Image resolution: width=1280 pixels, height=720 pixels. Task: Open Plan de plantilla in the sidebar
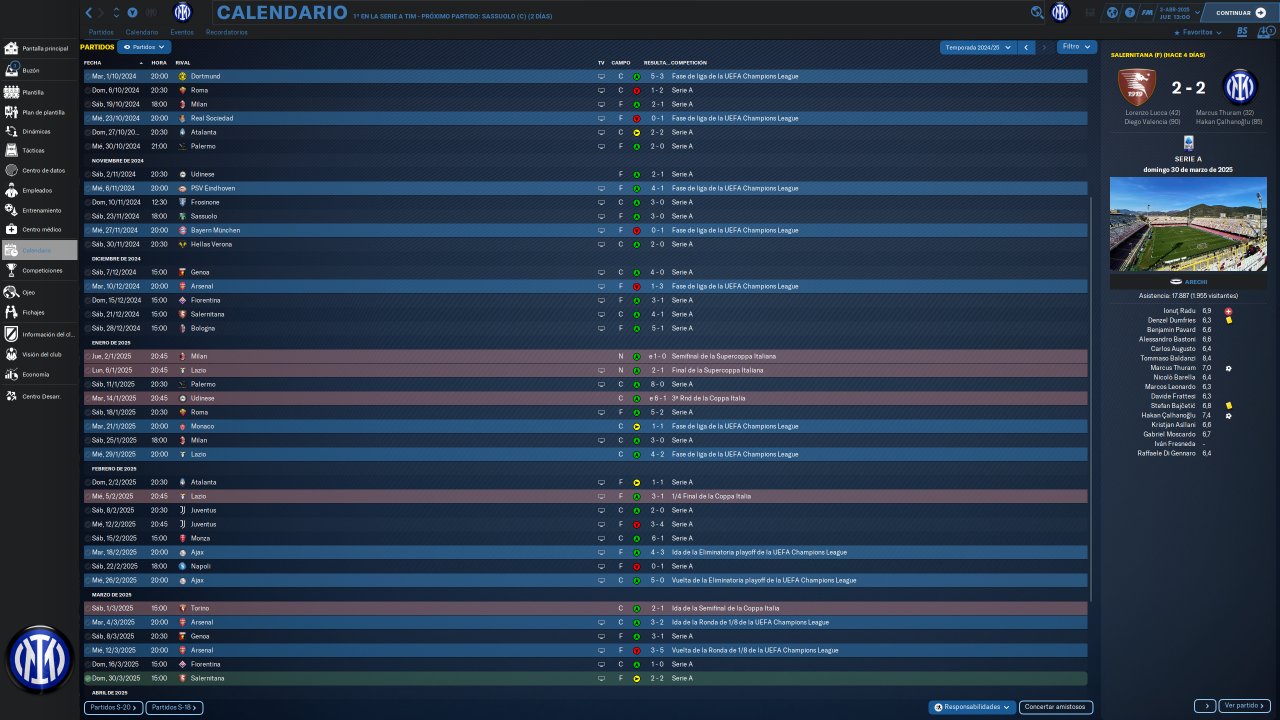(38, 112)
